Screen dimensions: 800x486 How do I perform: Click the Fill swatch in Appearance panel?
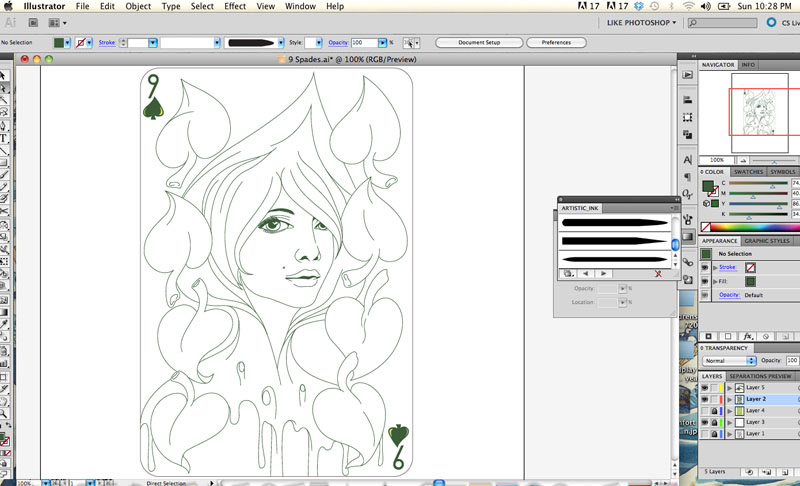[750, 282]
